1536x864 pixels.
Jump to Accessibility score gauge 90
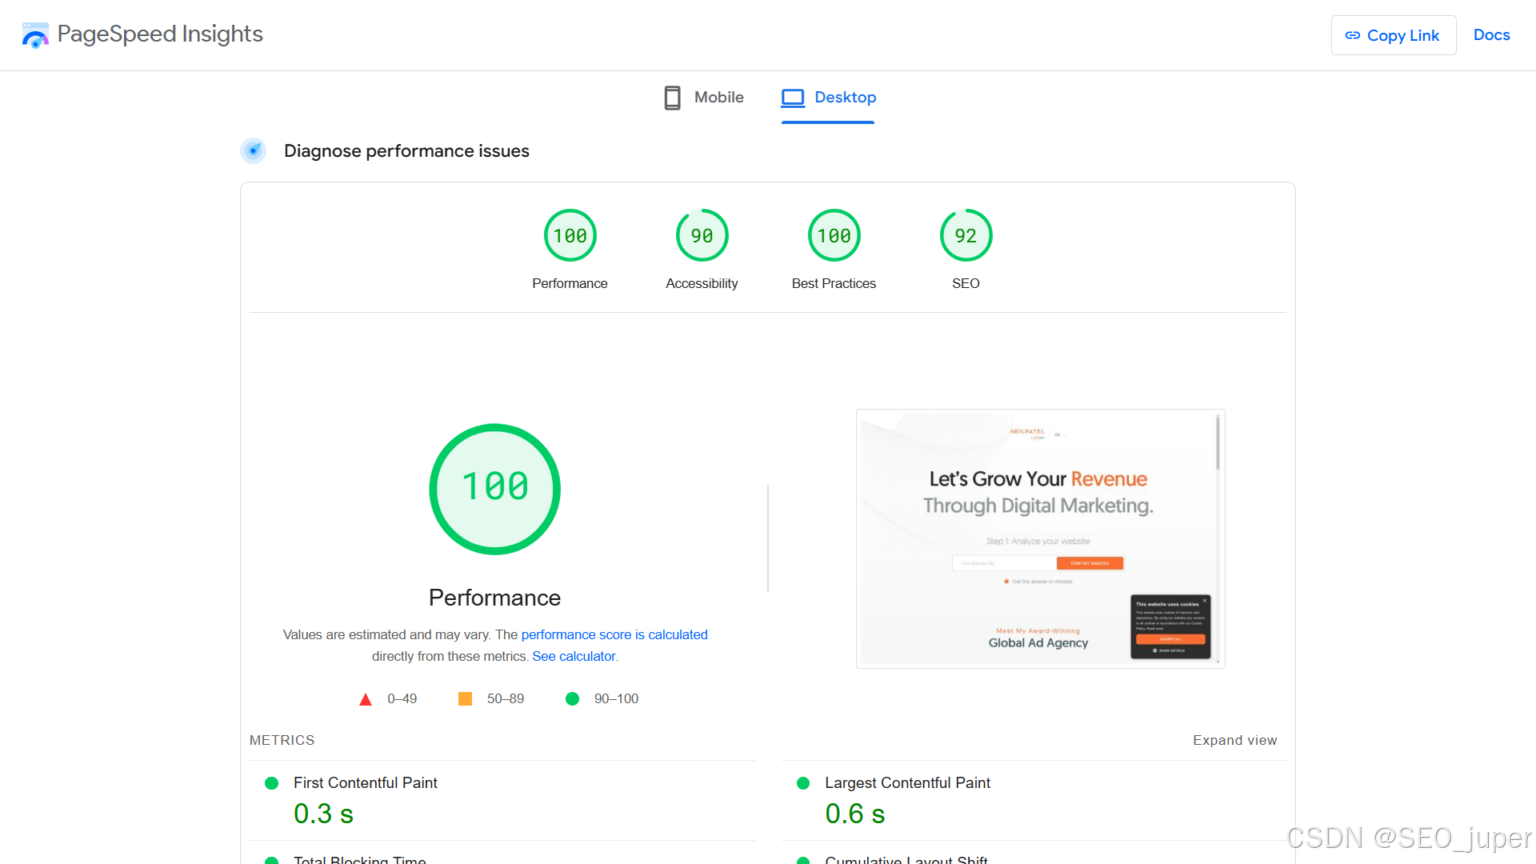pos(702,235)
